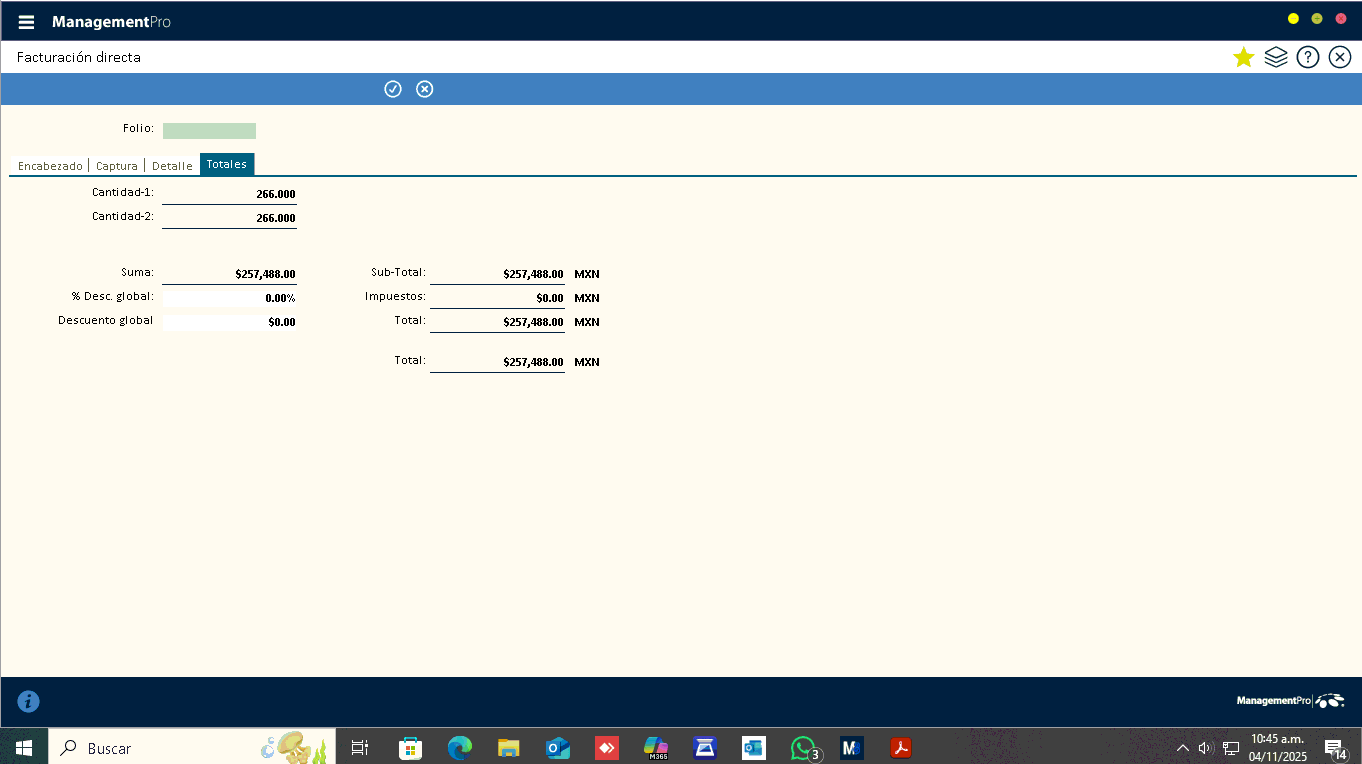
Task: Click the % Desc. global field
Action: 229,298
